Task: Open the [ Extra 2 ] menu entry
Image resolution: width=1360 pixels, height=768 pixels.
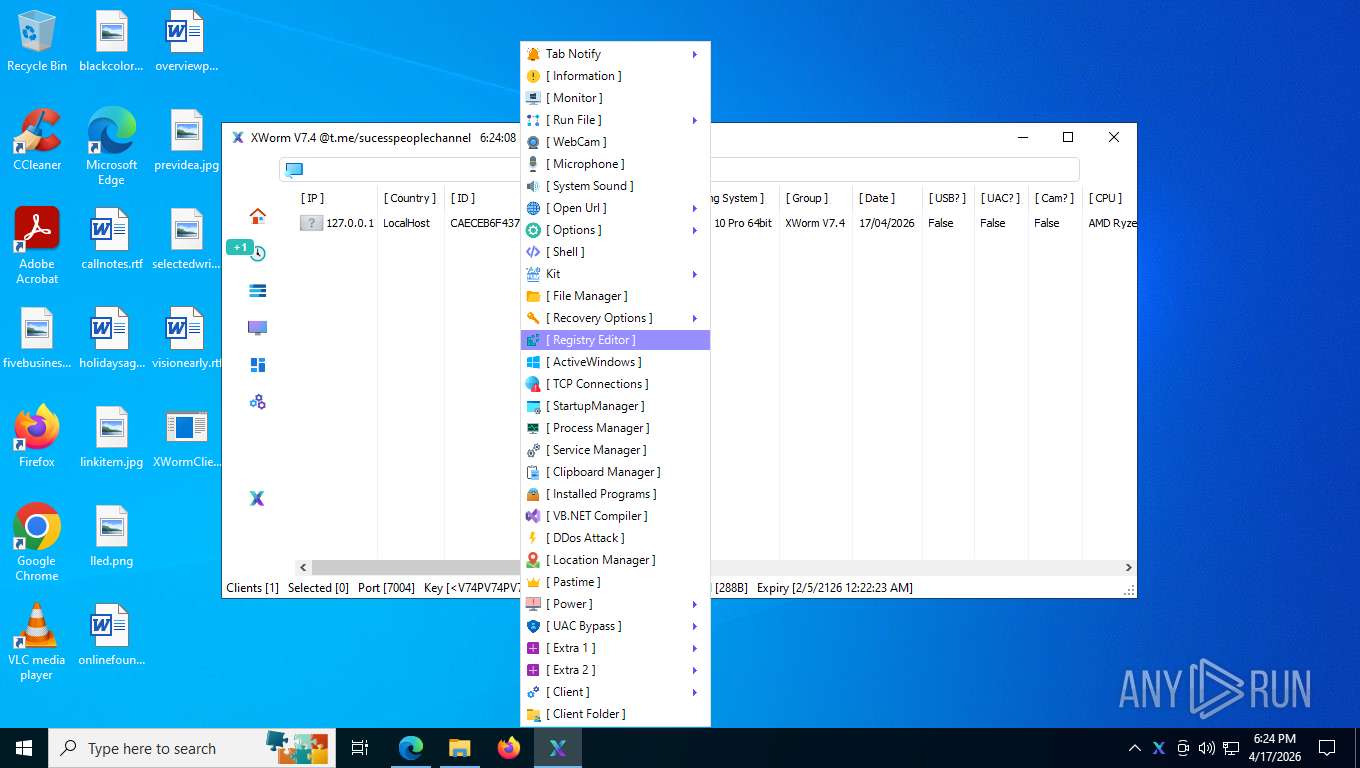Action: click(615, 670)
